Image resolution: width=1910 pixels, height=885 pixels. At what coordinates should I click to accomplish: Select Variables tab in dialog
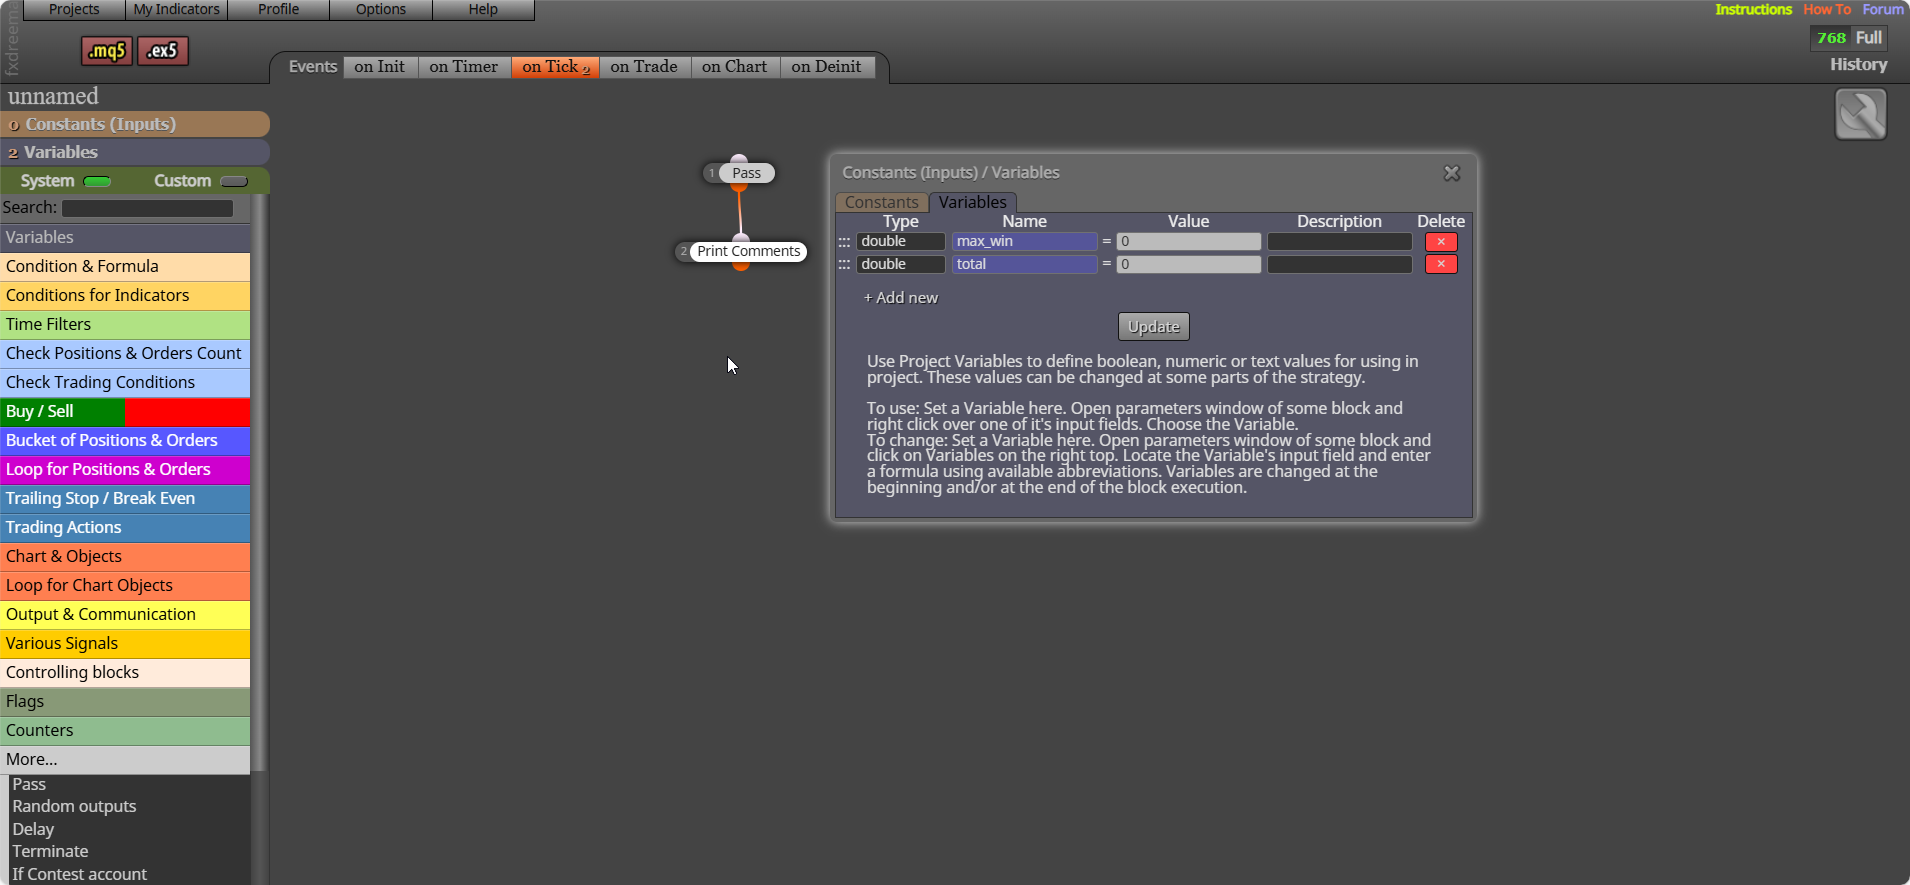pos(973,203)
